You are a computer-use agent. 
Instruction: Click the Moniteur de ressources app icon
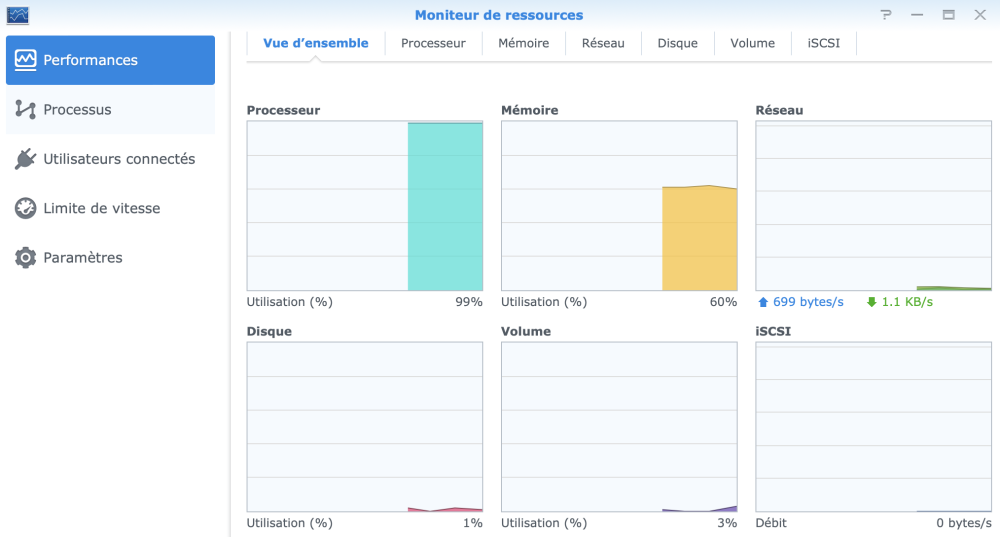click(18, 15)
